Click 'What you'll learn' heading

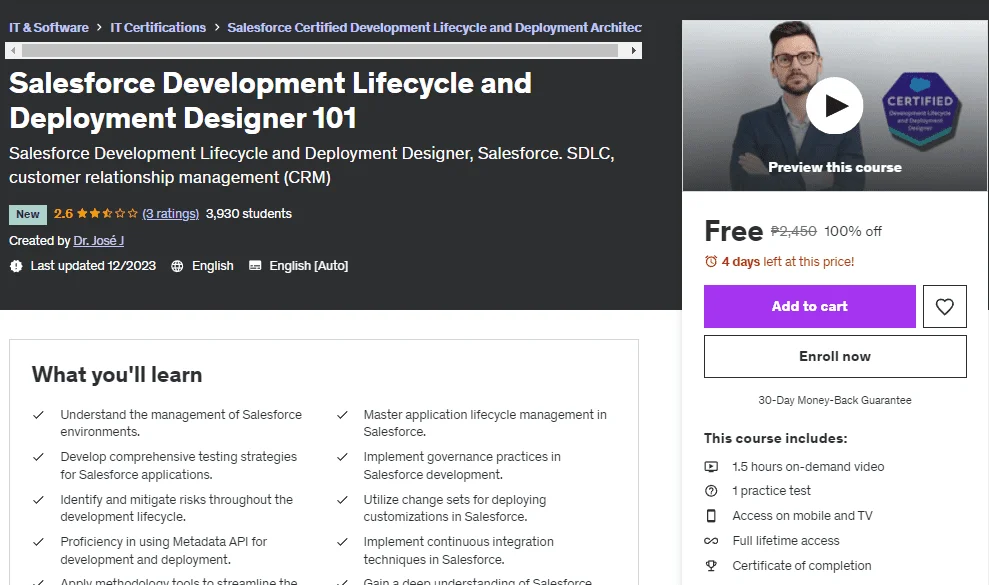coord(117,375)
